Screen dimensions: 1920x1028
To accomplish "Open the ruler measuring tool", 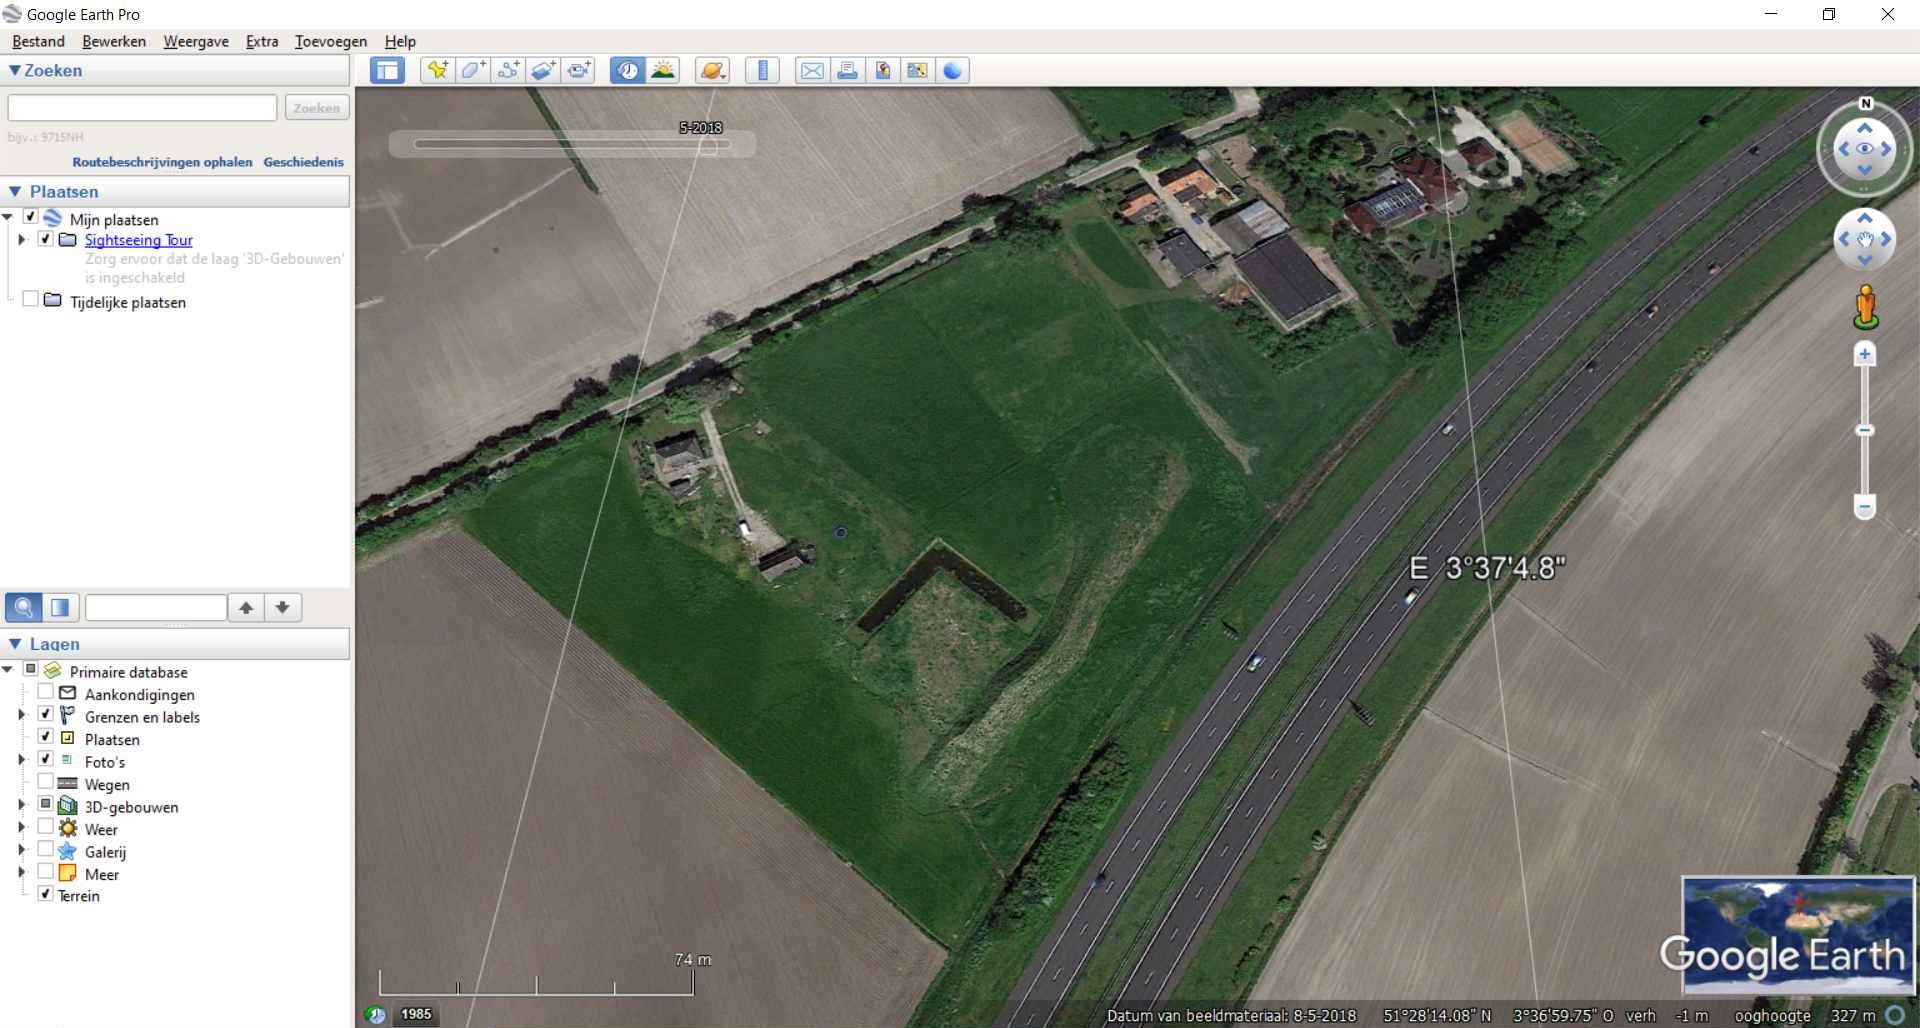I will (x=762, y=70).
